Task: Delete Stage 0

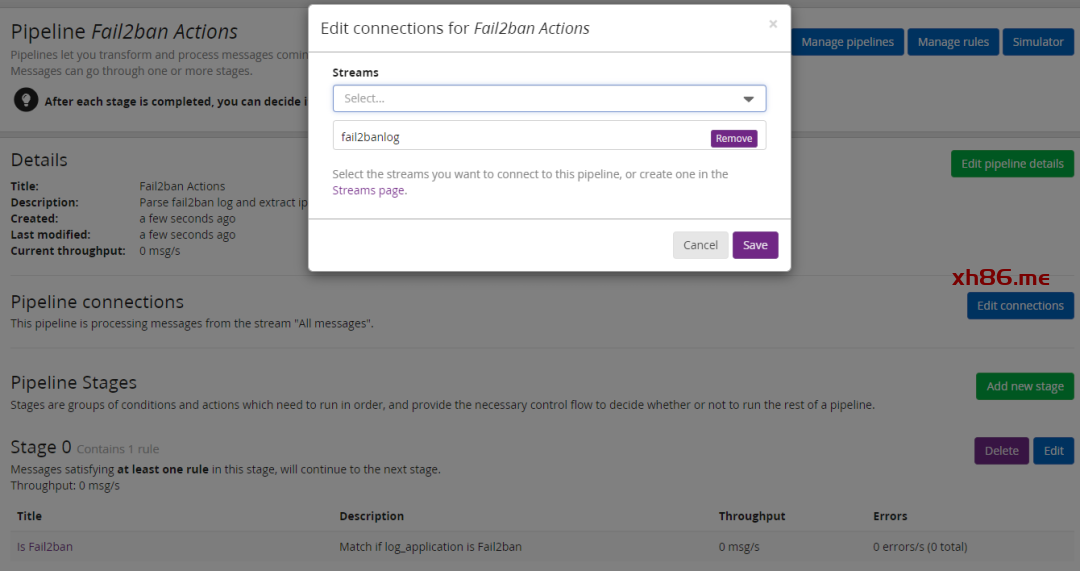Action: pyautogui.click(x=1001, y=451)
